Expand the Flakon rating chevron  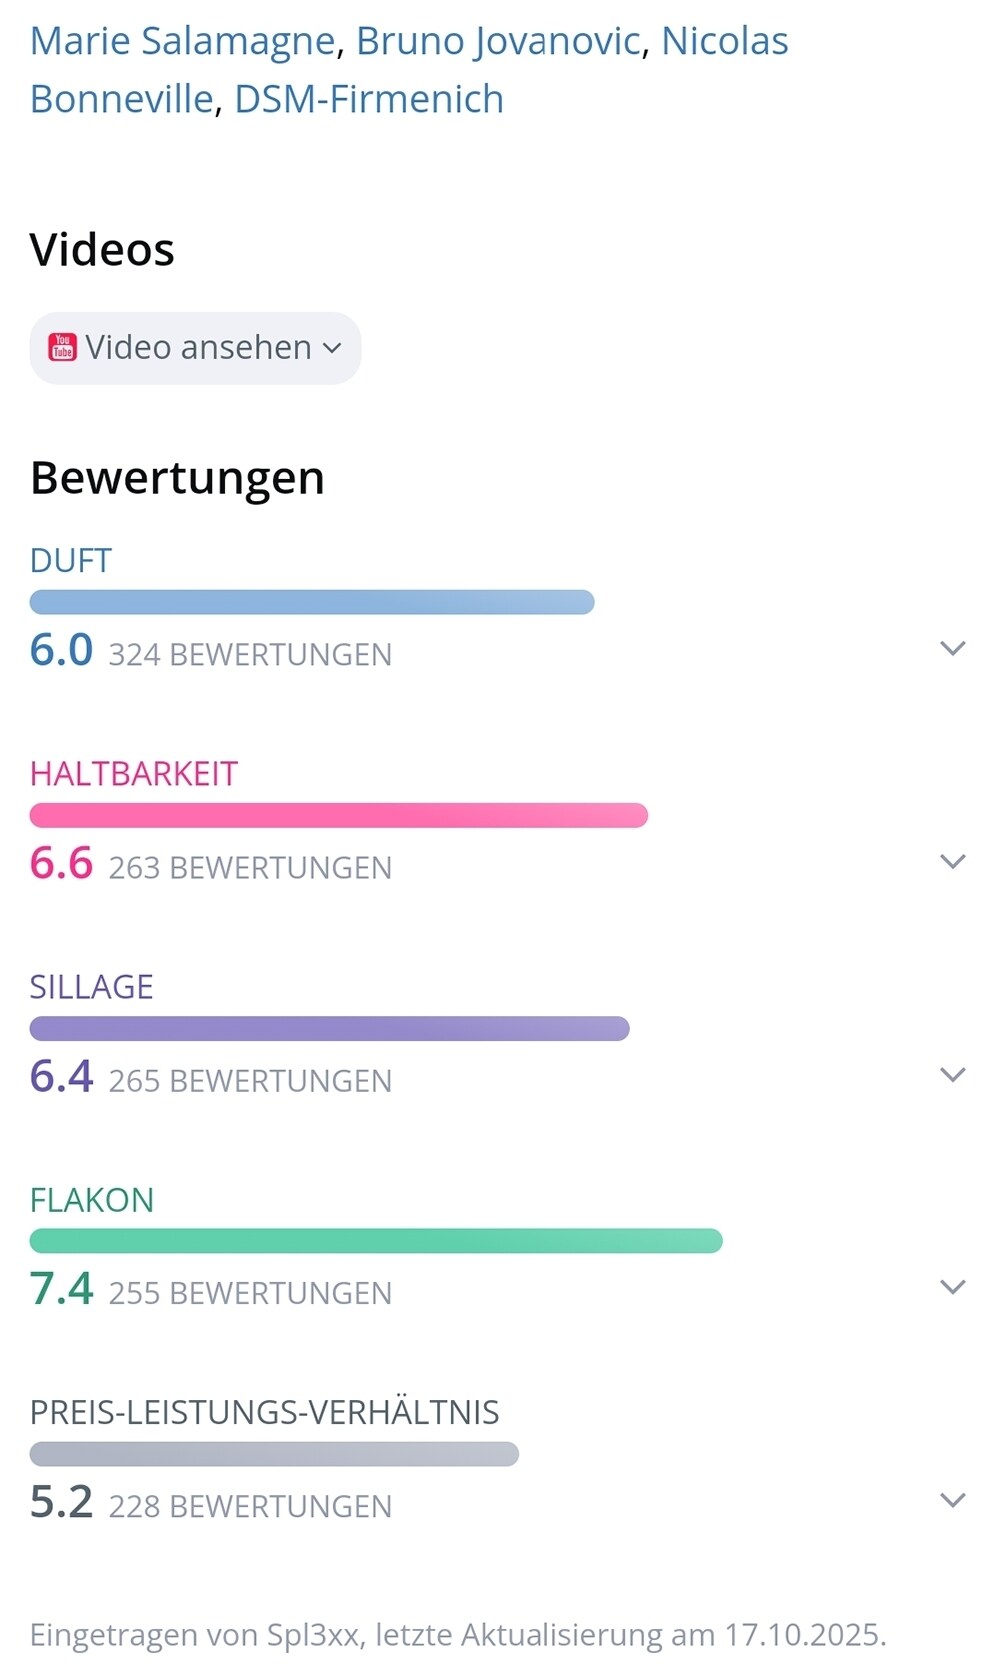click(x=952, y=1287)
